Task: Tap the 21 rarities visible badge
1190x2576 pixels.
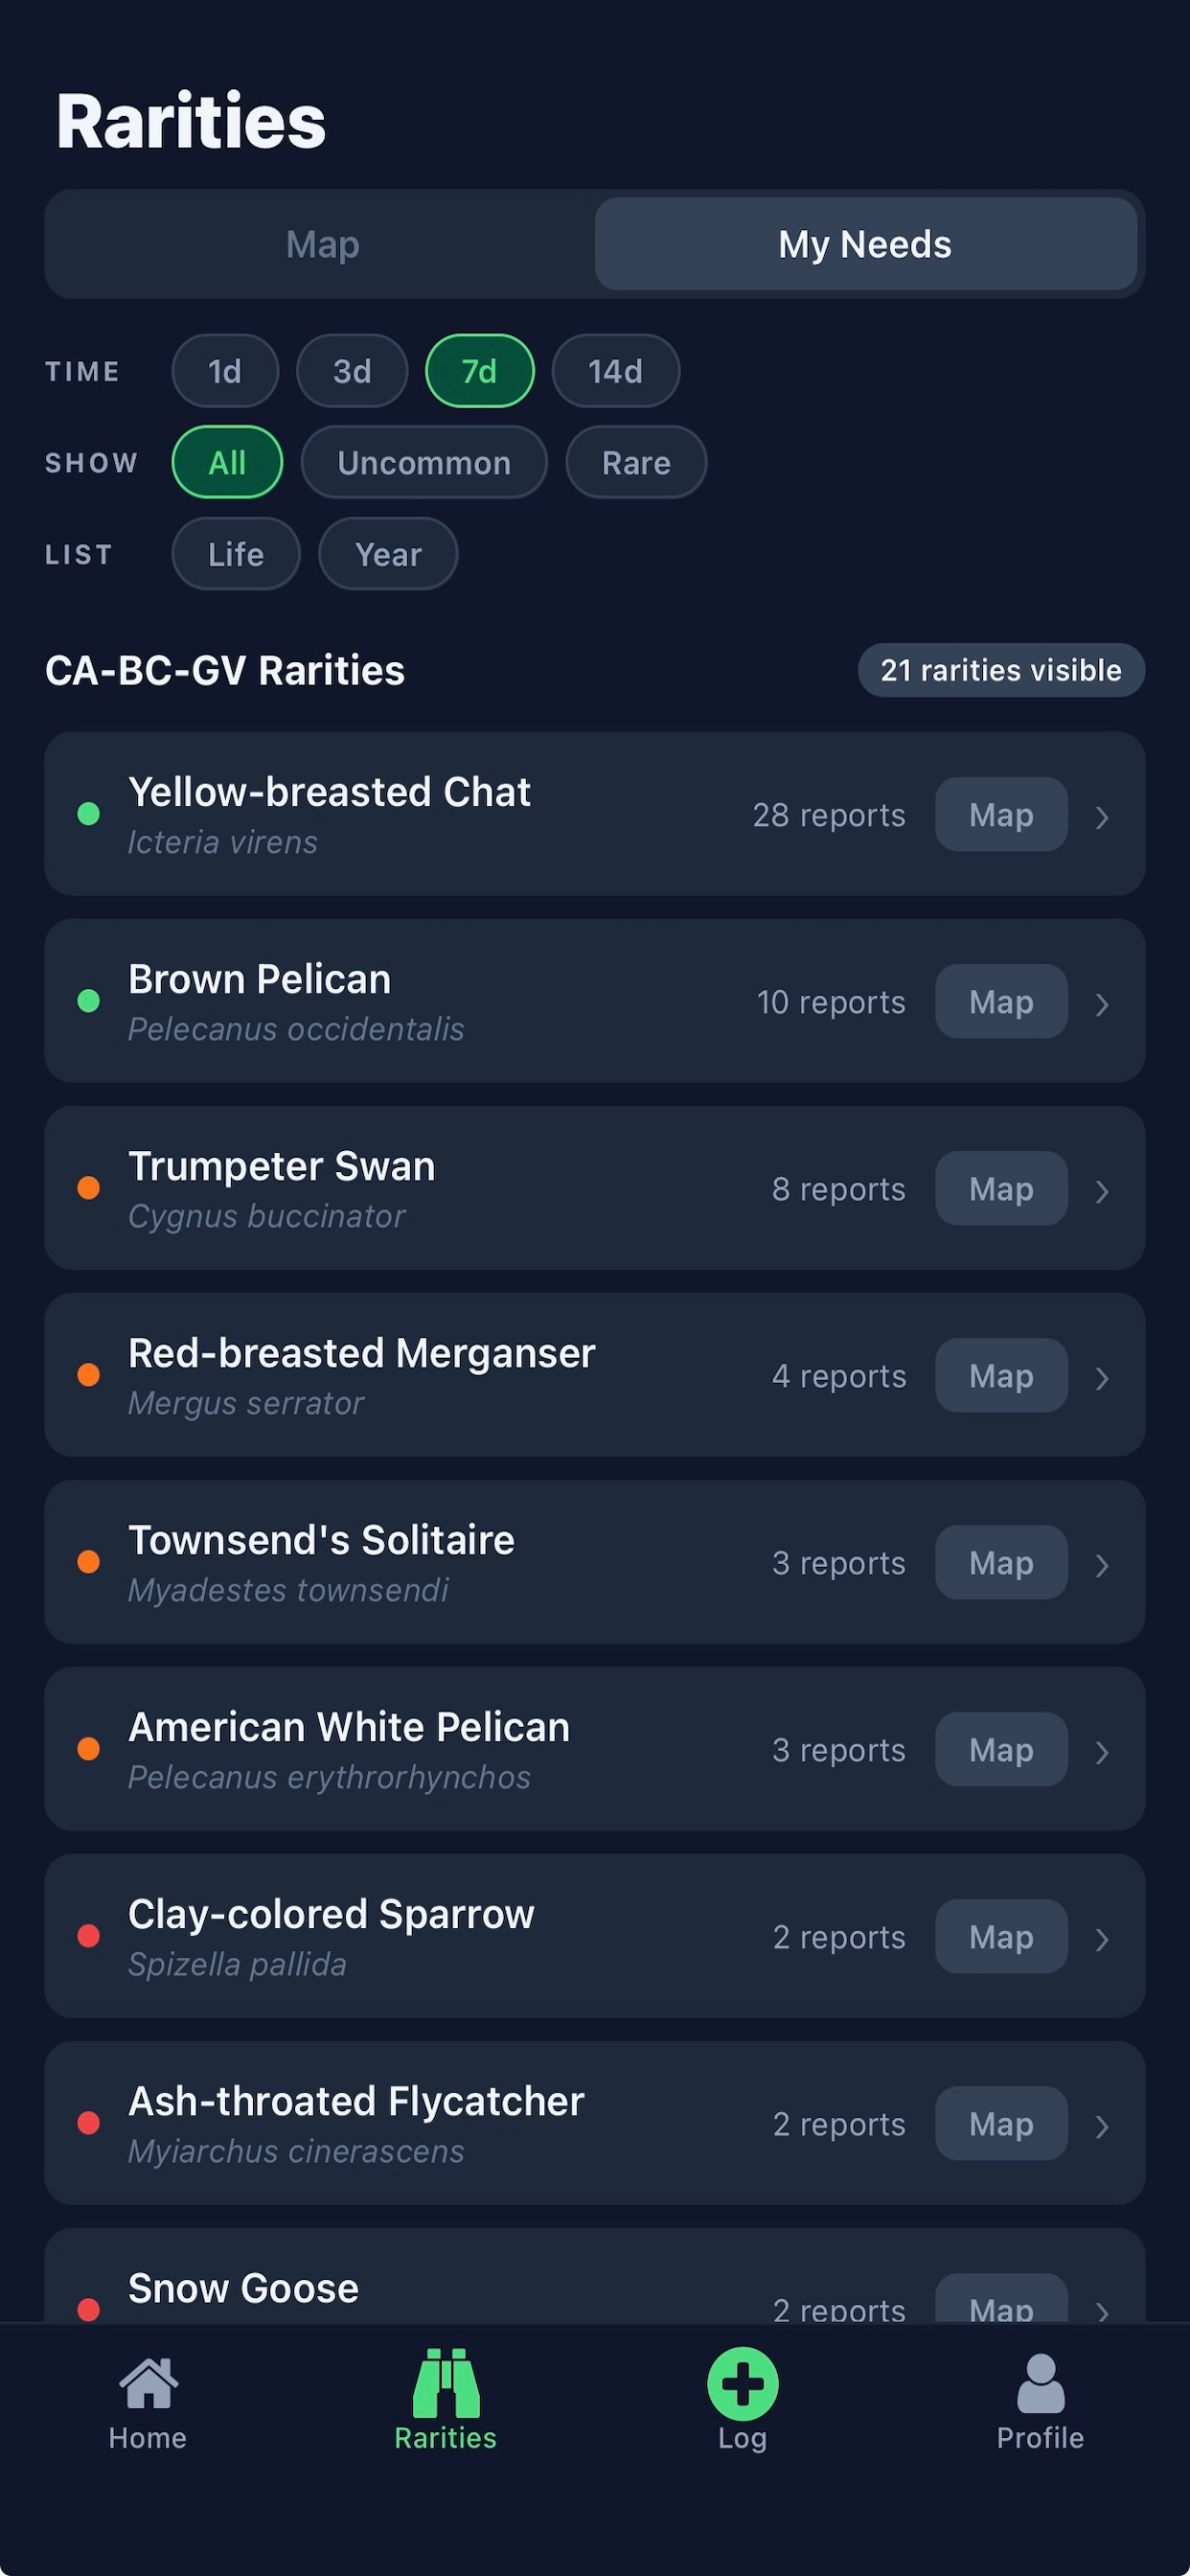Action: point(1001,670)
